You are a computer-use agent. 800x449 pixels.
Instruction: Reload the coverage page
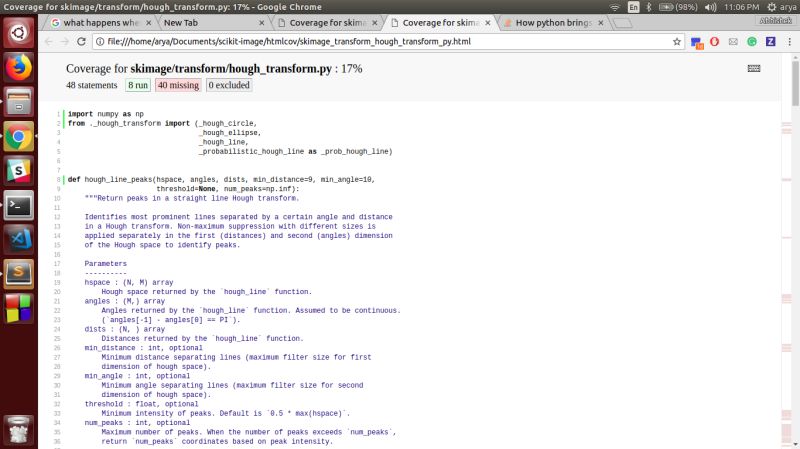tap(81, 42)
